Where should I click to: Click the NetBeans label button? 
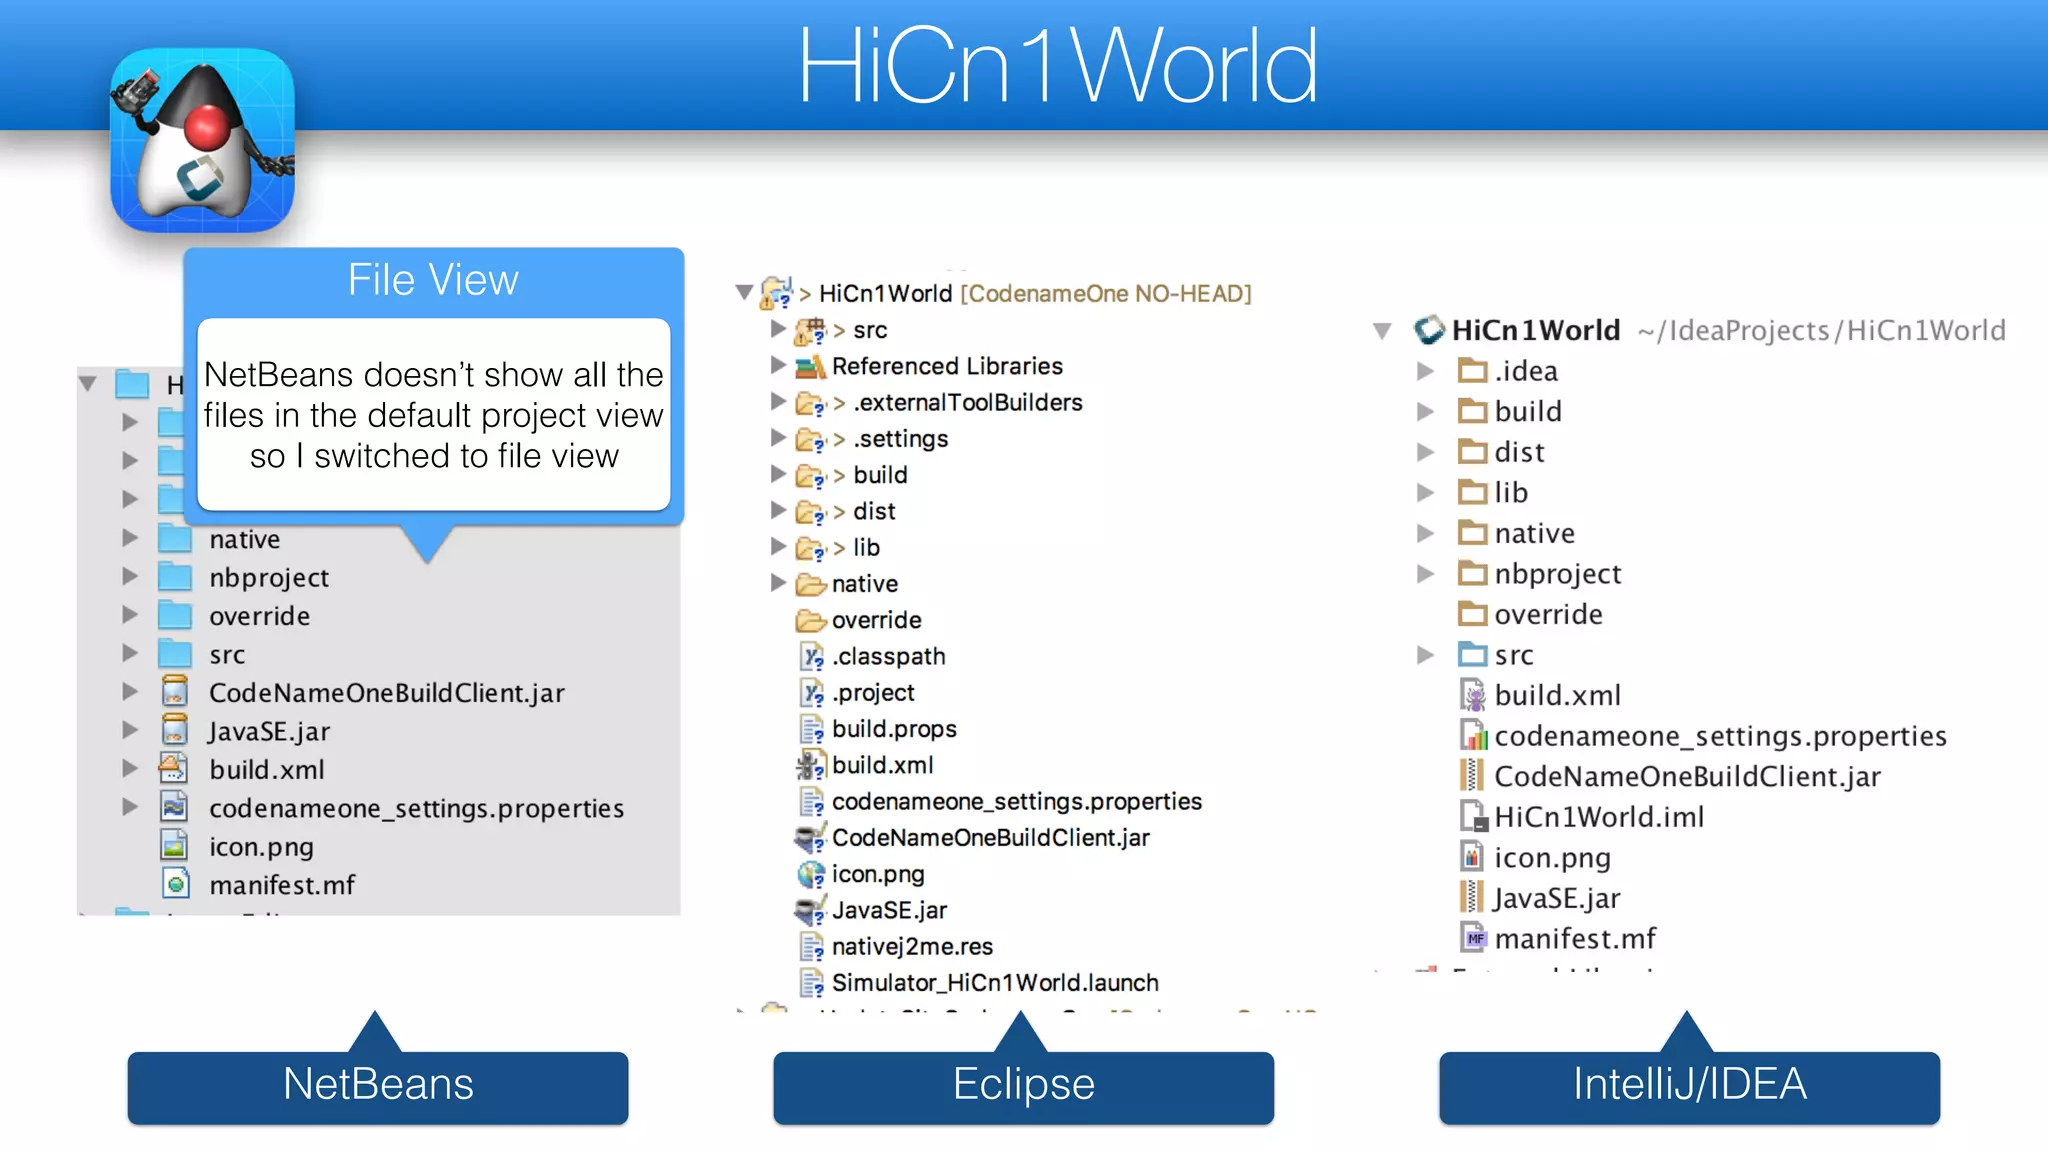pyautogui.click(x=378, y=1086)
